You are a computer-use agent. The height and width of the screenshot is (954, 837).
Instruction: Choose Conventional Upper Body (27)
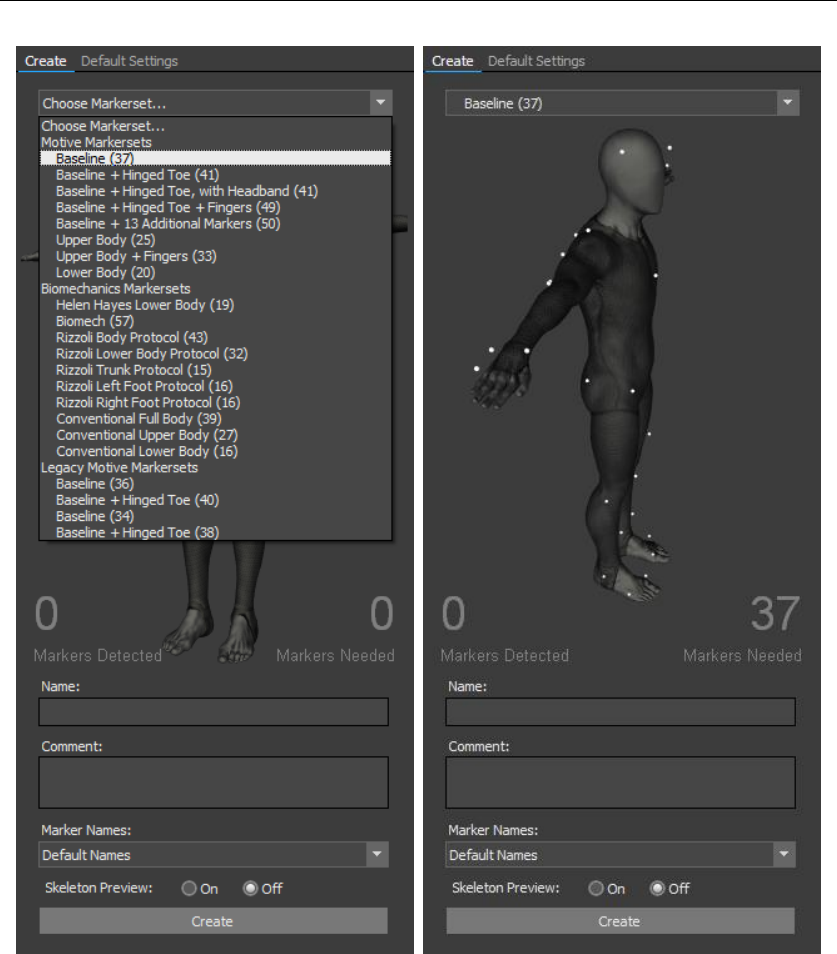(x=147, y=435)
